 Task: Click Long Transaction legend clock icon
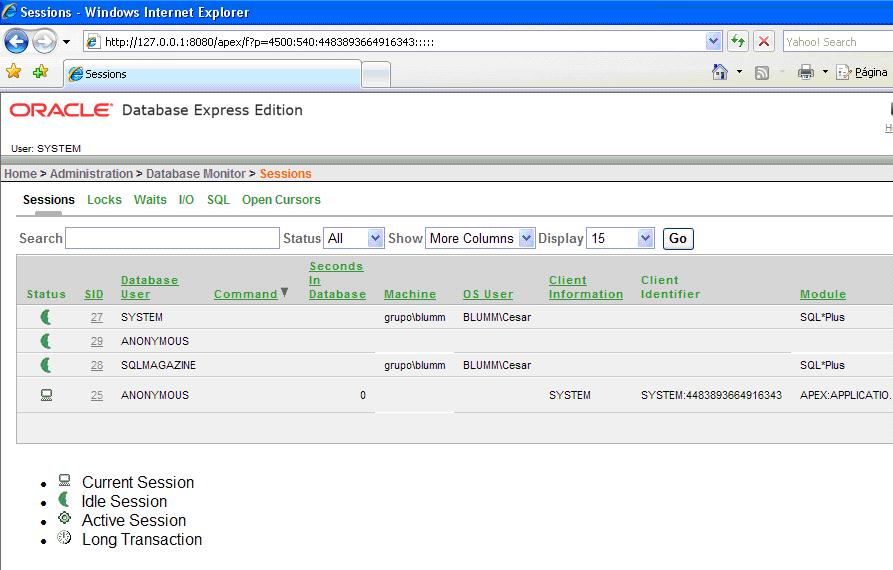pyautogui.click(x=64, y=537)
